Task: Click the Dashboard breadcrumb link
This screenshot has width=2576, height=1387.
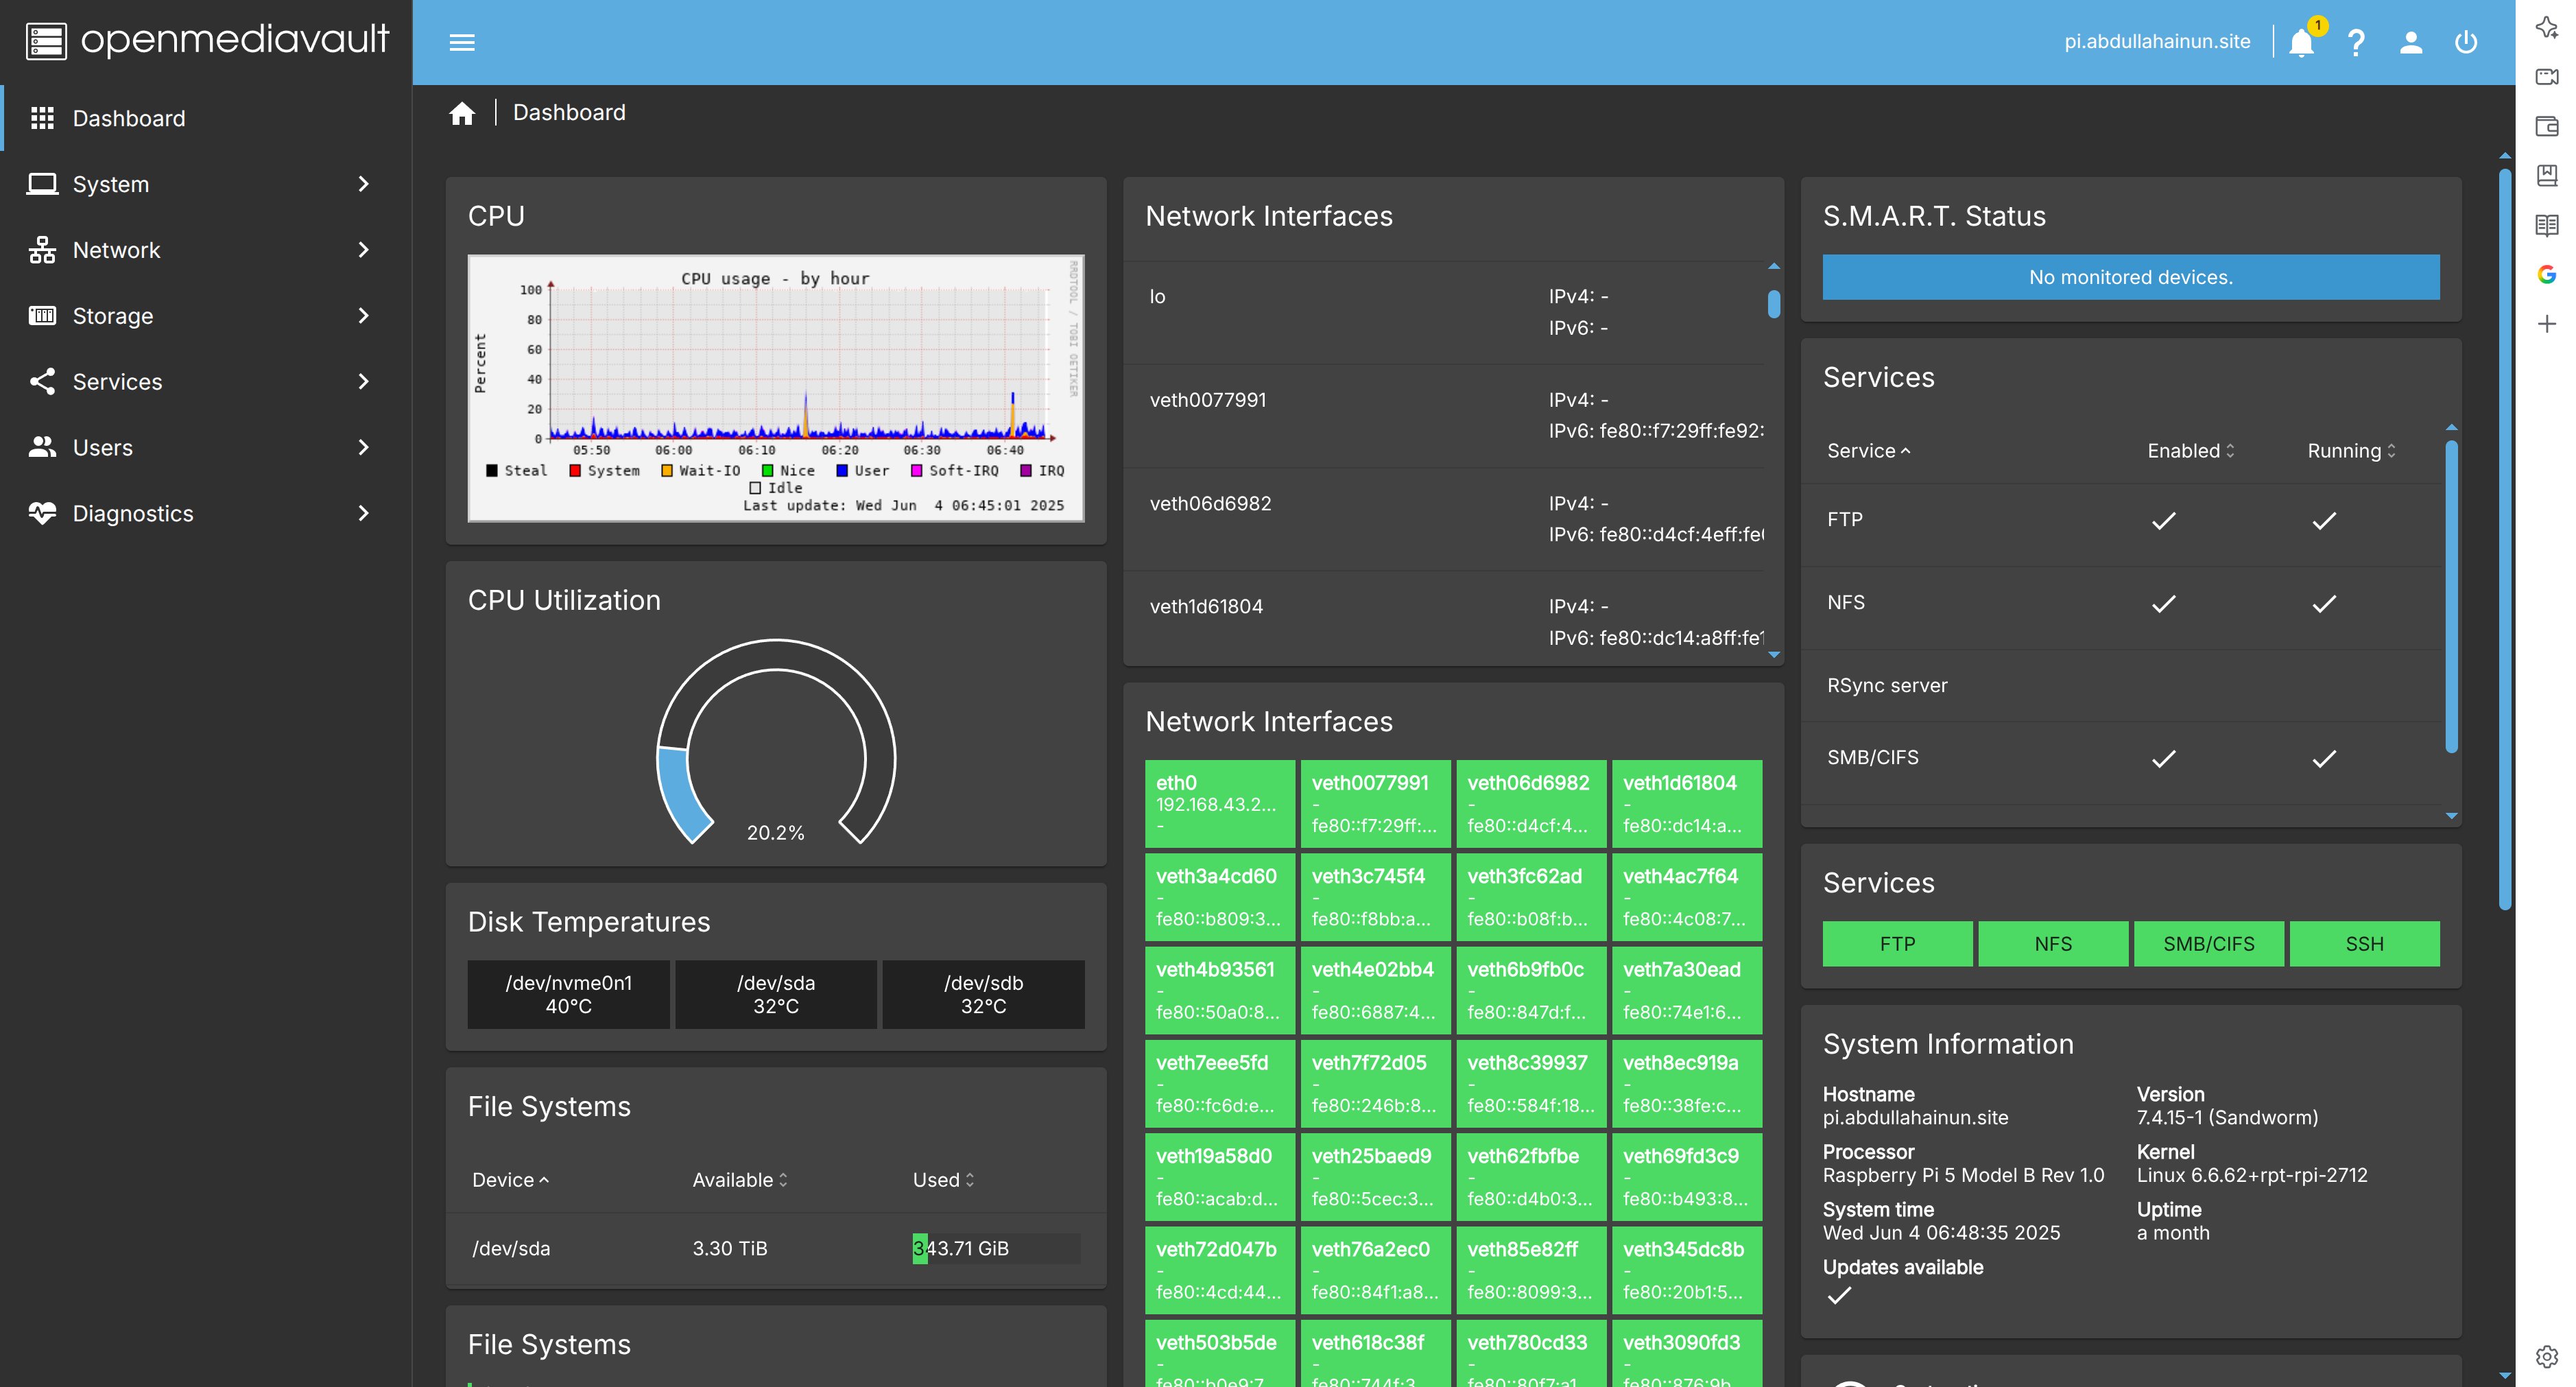Action: pos(569,113)
